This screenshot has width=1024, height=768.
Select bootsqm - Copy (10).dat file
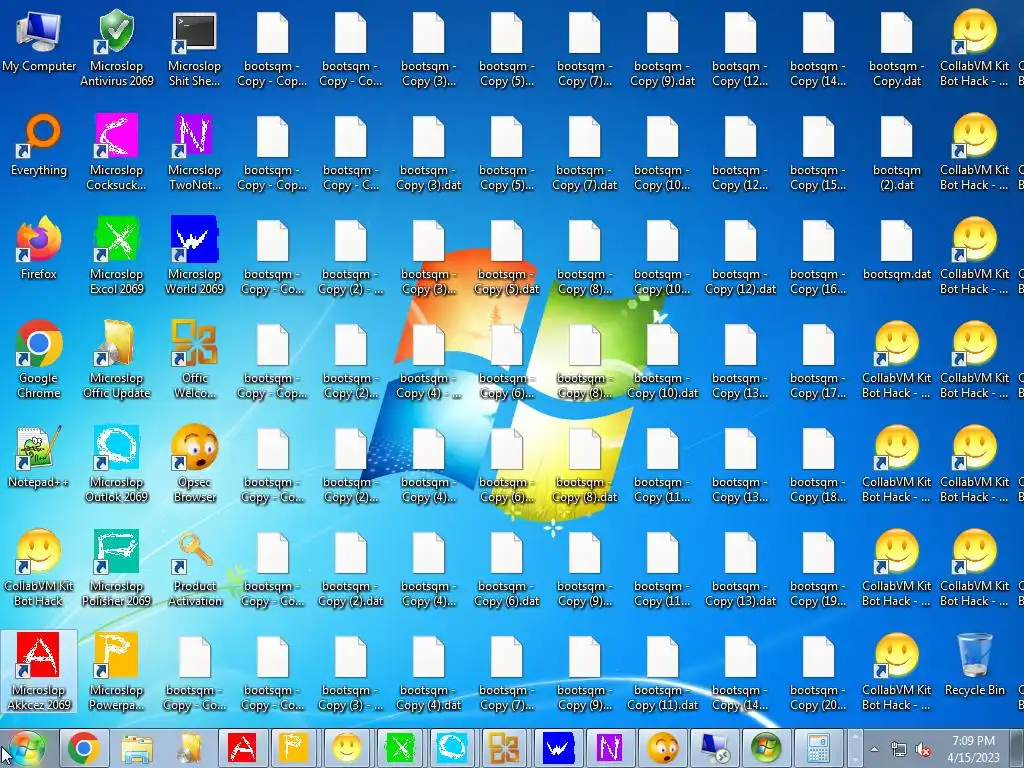(x=662, y=360)
